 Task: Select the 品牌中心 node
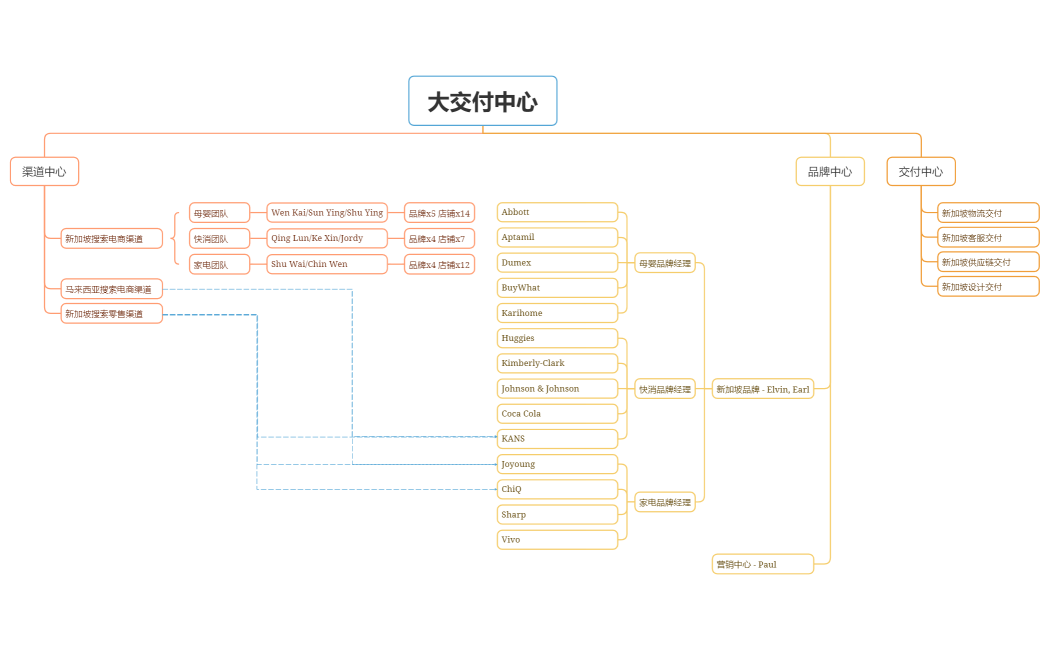point(829,171)
